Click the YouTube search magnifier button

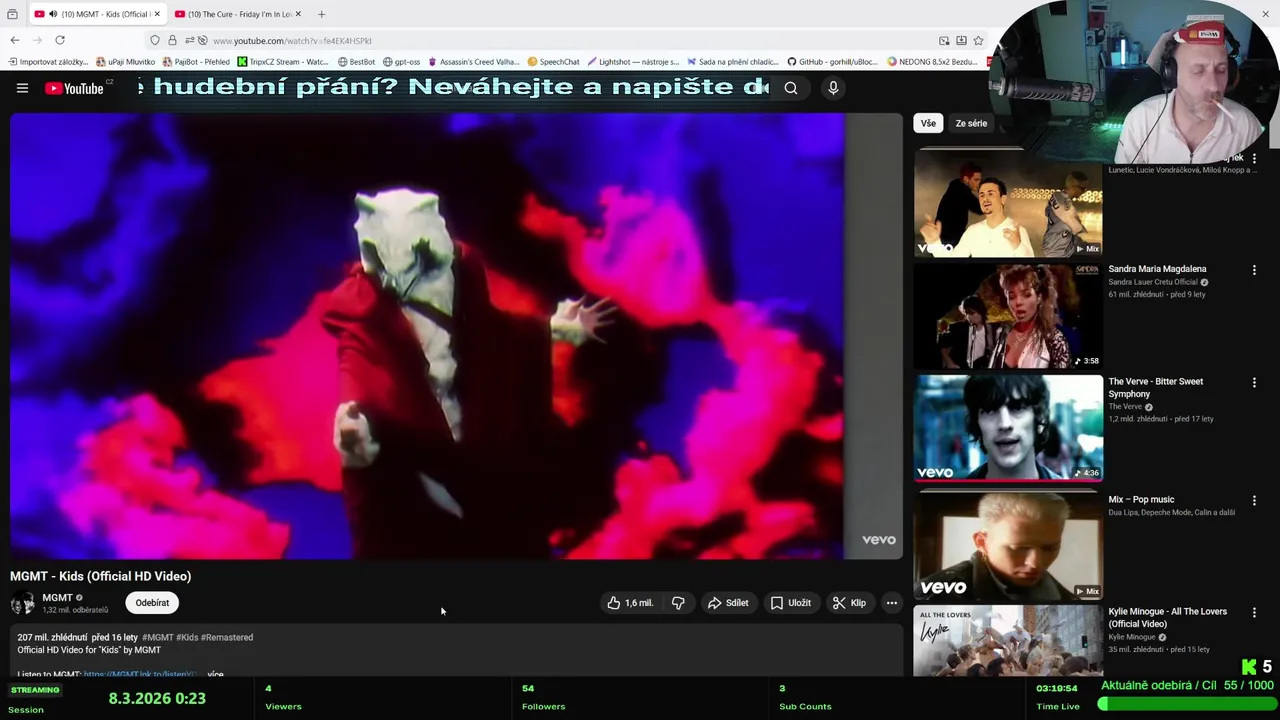pyautogui.click(x=791, y=88)
